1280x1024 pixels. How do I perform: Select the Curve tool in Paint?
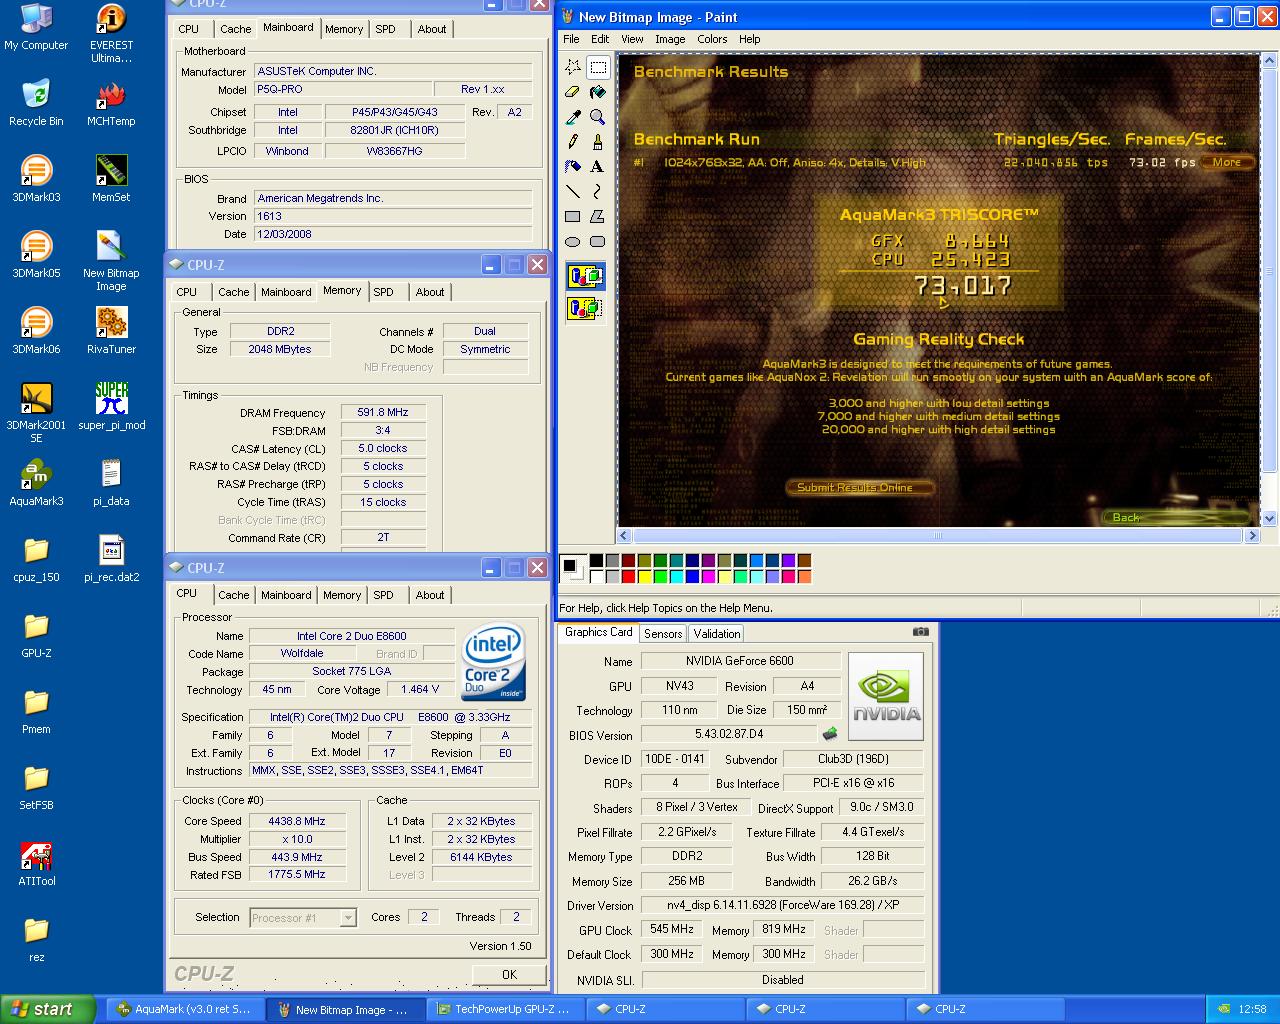598,191
